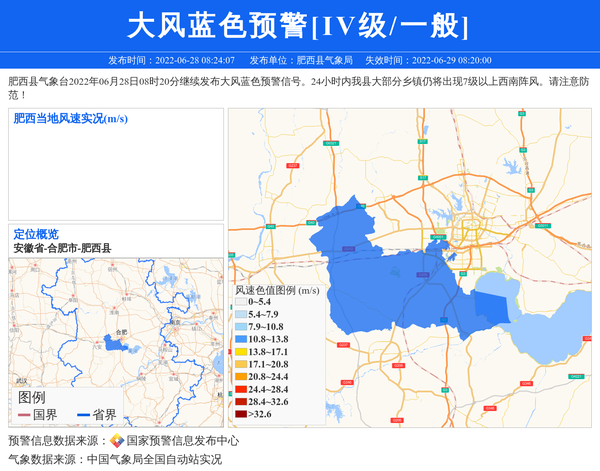This screenshot has height=471, width=600.
Task: Click the >32.6 dark red legend swatch
Action: pyautogui.click(x=241, y=414)
